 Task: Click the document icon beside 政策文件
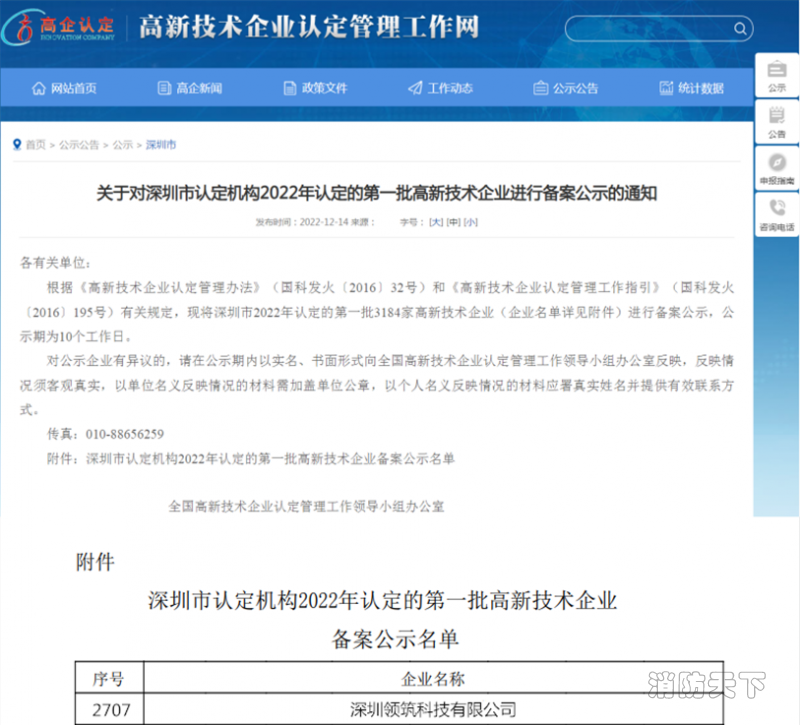coord(289,88)
